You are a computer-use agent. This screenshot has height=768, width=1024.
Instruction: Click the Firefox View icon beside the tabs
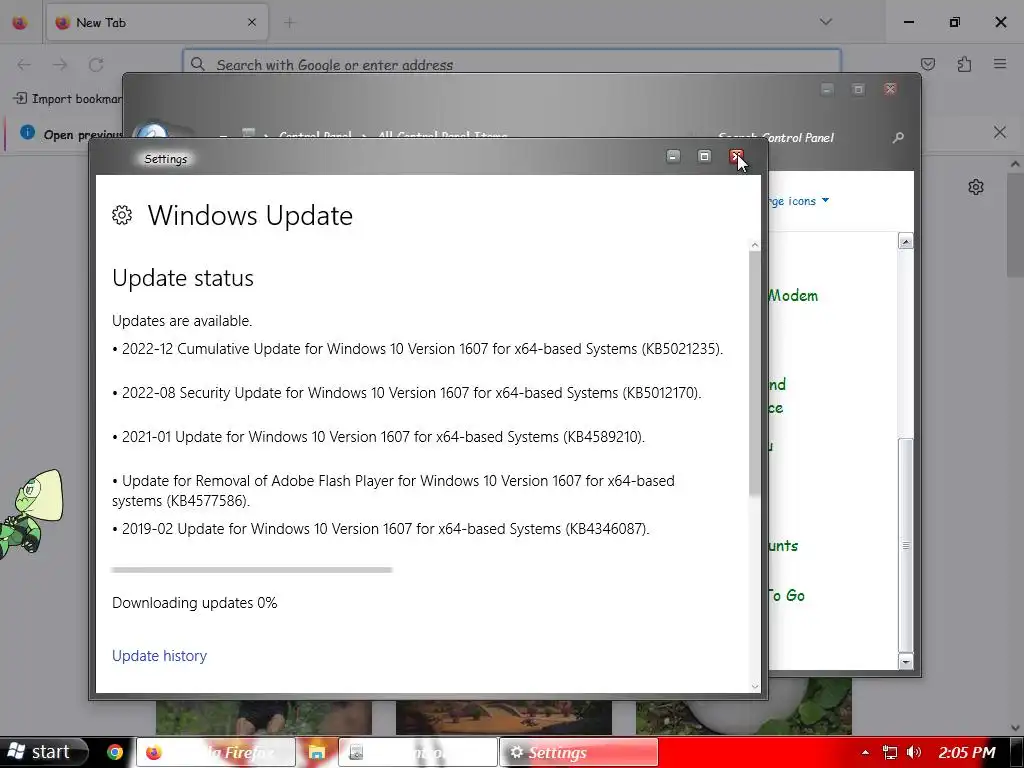tap(20, 23)
